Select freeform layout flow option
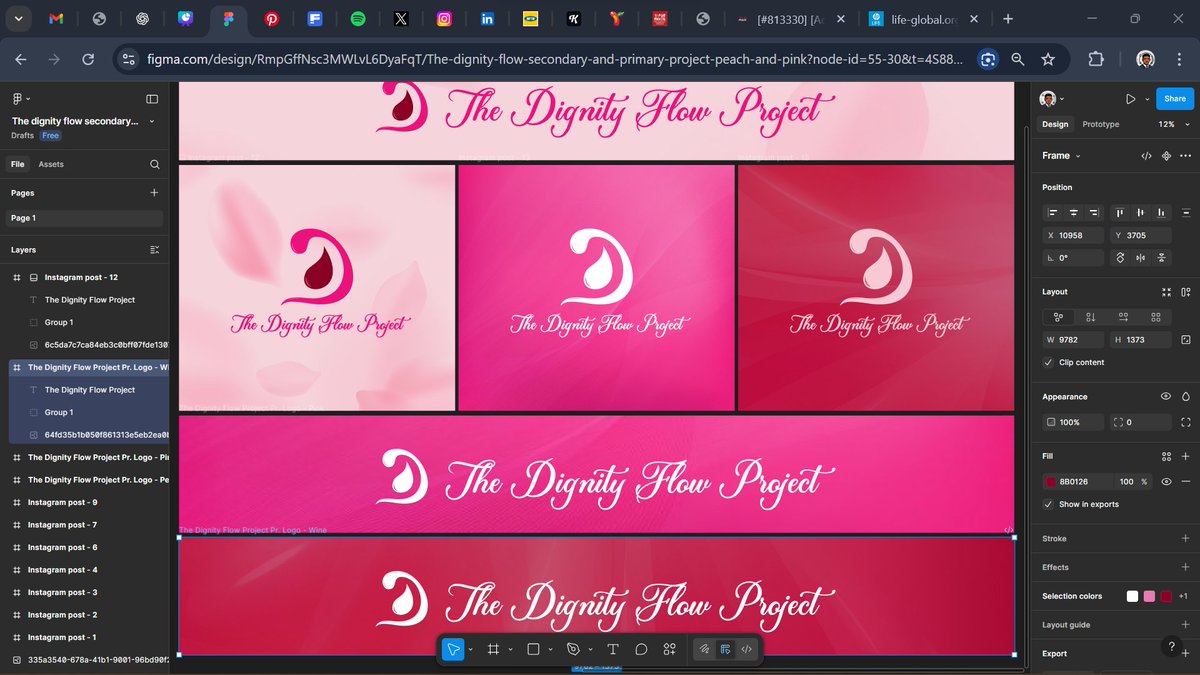 (x=1058, y=317)
